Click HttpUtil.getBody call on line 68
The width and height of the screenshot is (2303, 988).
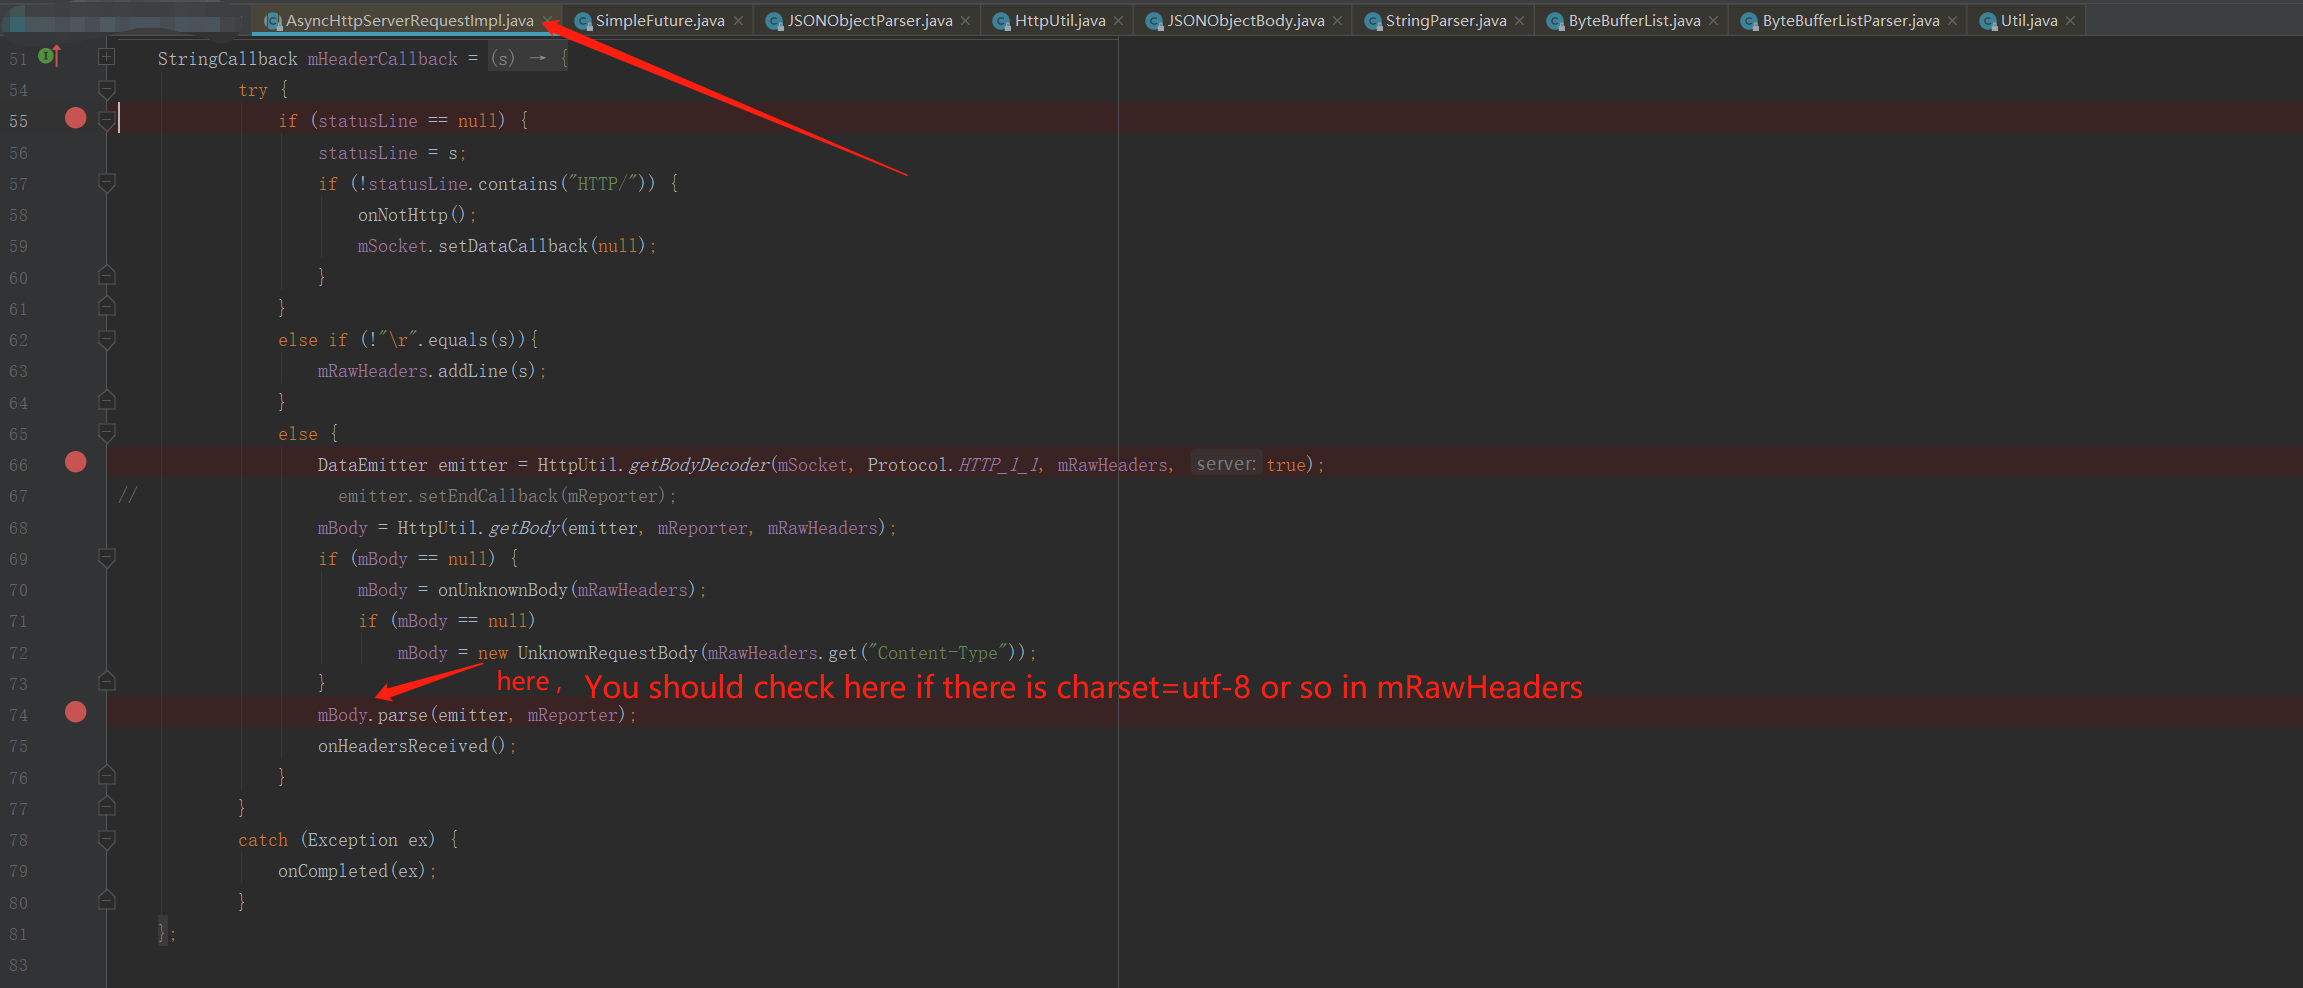(478, 528)
